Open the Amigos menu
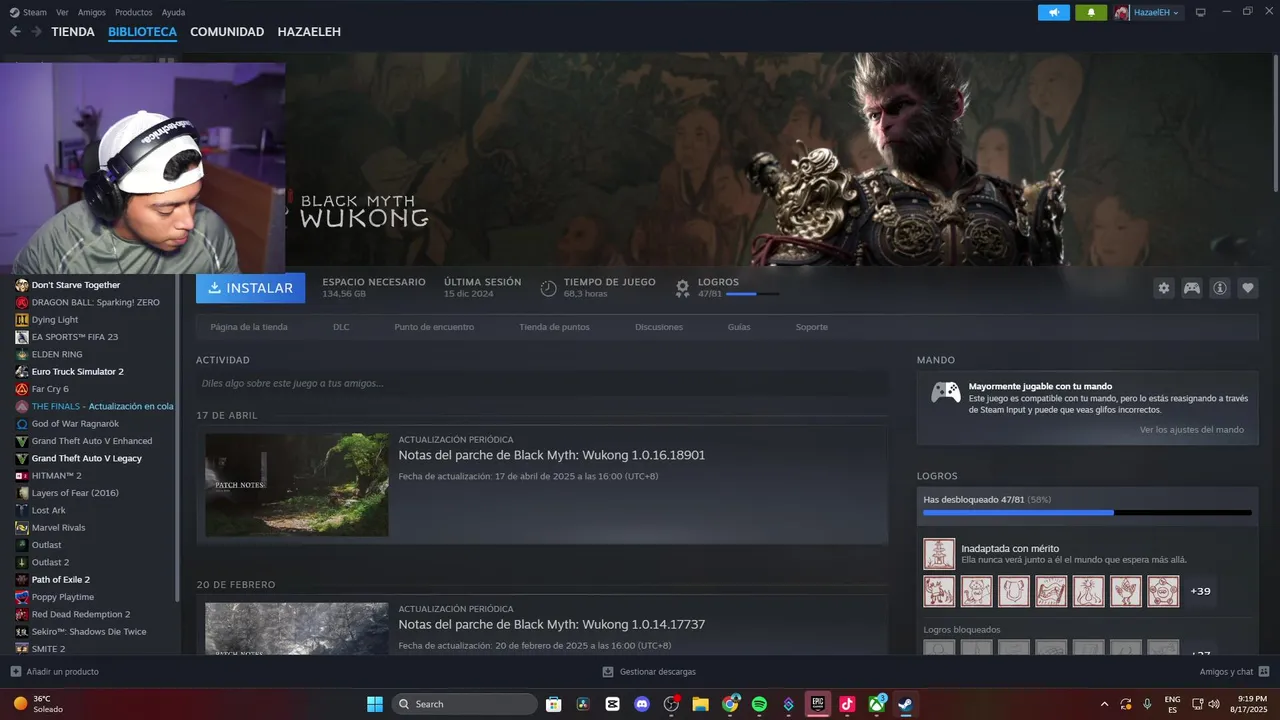1280x720 pixels. pyautogui.click(x=91, y=12)
